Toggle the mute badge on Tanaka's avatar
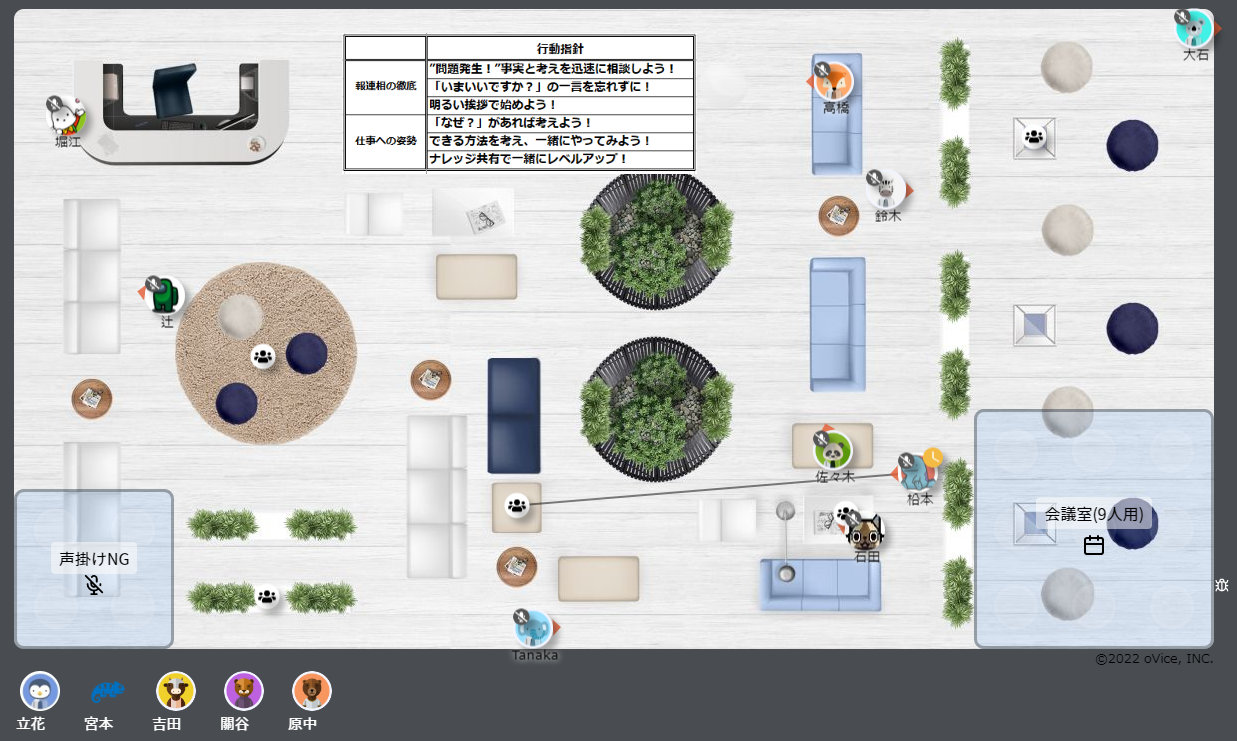The width and height of the screenshot is (1237, 741). 521,616
